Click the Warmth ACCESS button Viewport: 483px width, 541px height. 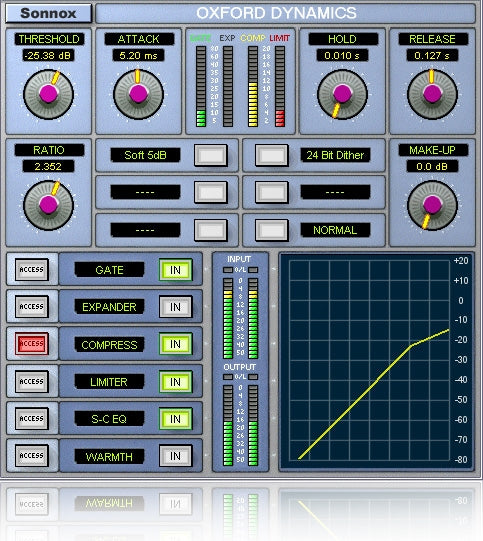31,455
